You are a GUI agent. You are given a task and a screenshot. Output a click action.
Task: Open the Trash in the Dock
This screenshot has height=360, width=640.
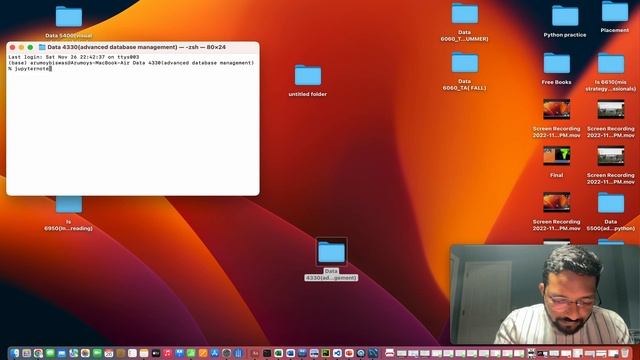625,353
